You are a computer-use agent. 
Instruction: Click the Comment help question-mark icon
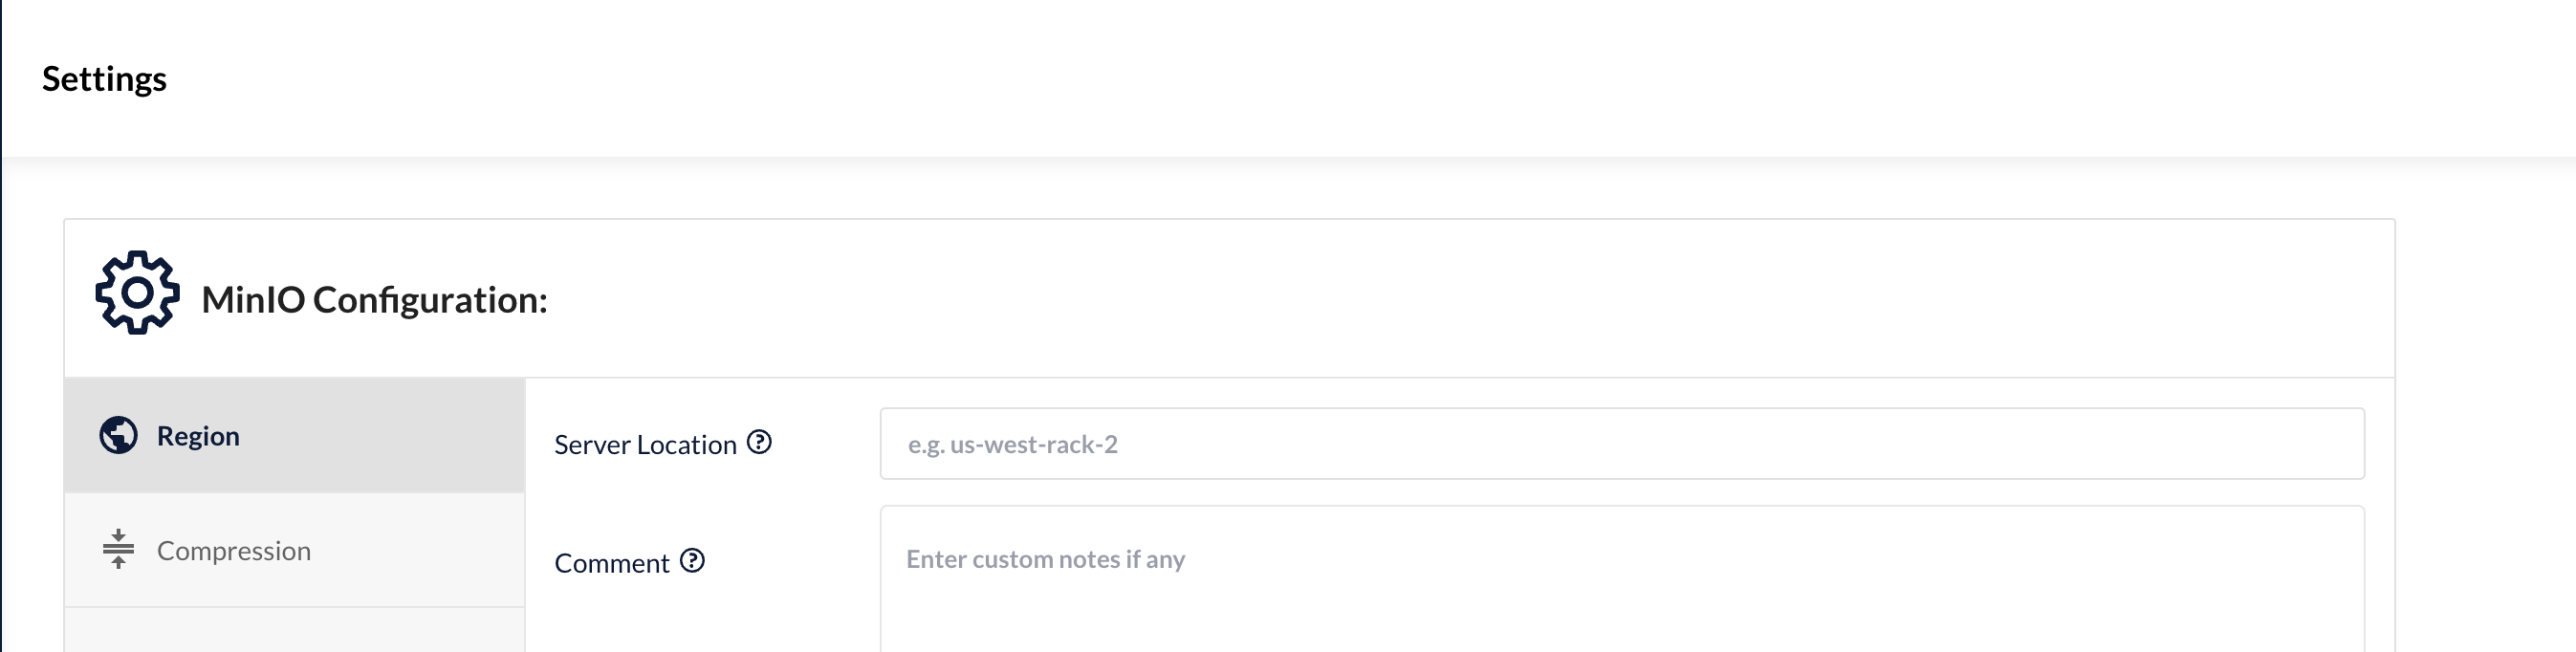692,560
